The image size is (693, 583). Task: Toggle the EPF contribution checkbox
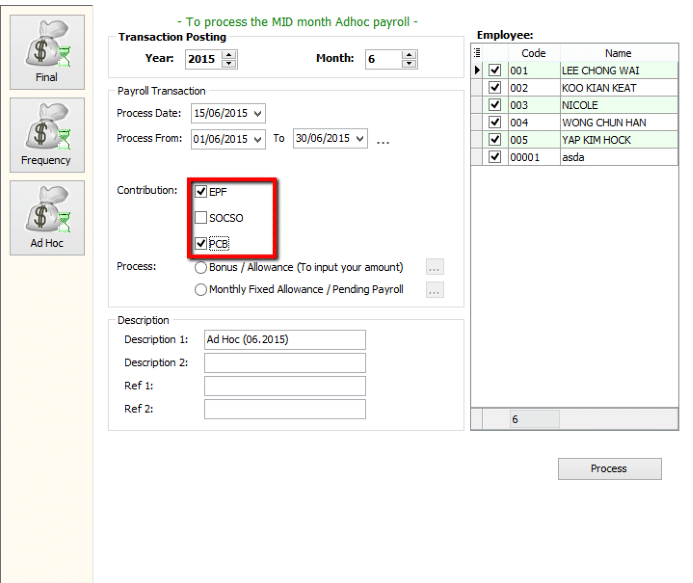[x=202, y=191]
